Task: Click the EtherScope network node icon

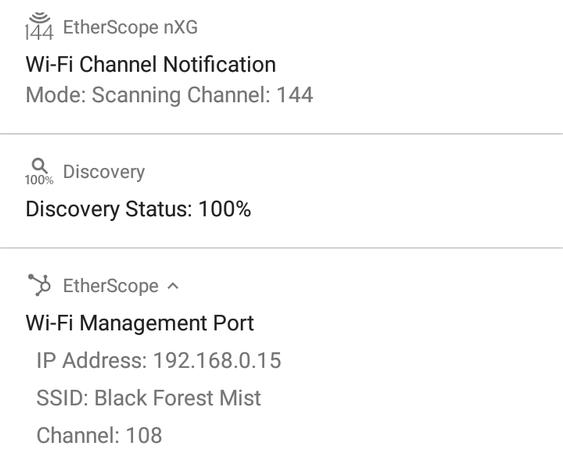Action: click(39, 285)
